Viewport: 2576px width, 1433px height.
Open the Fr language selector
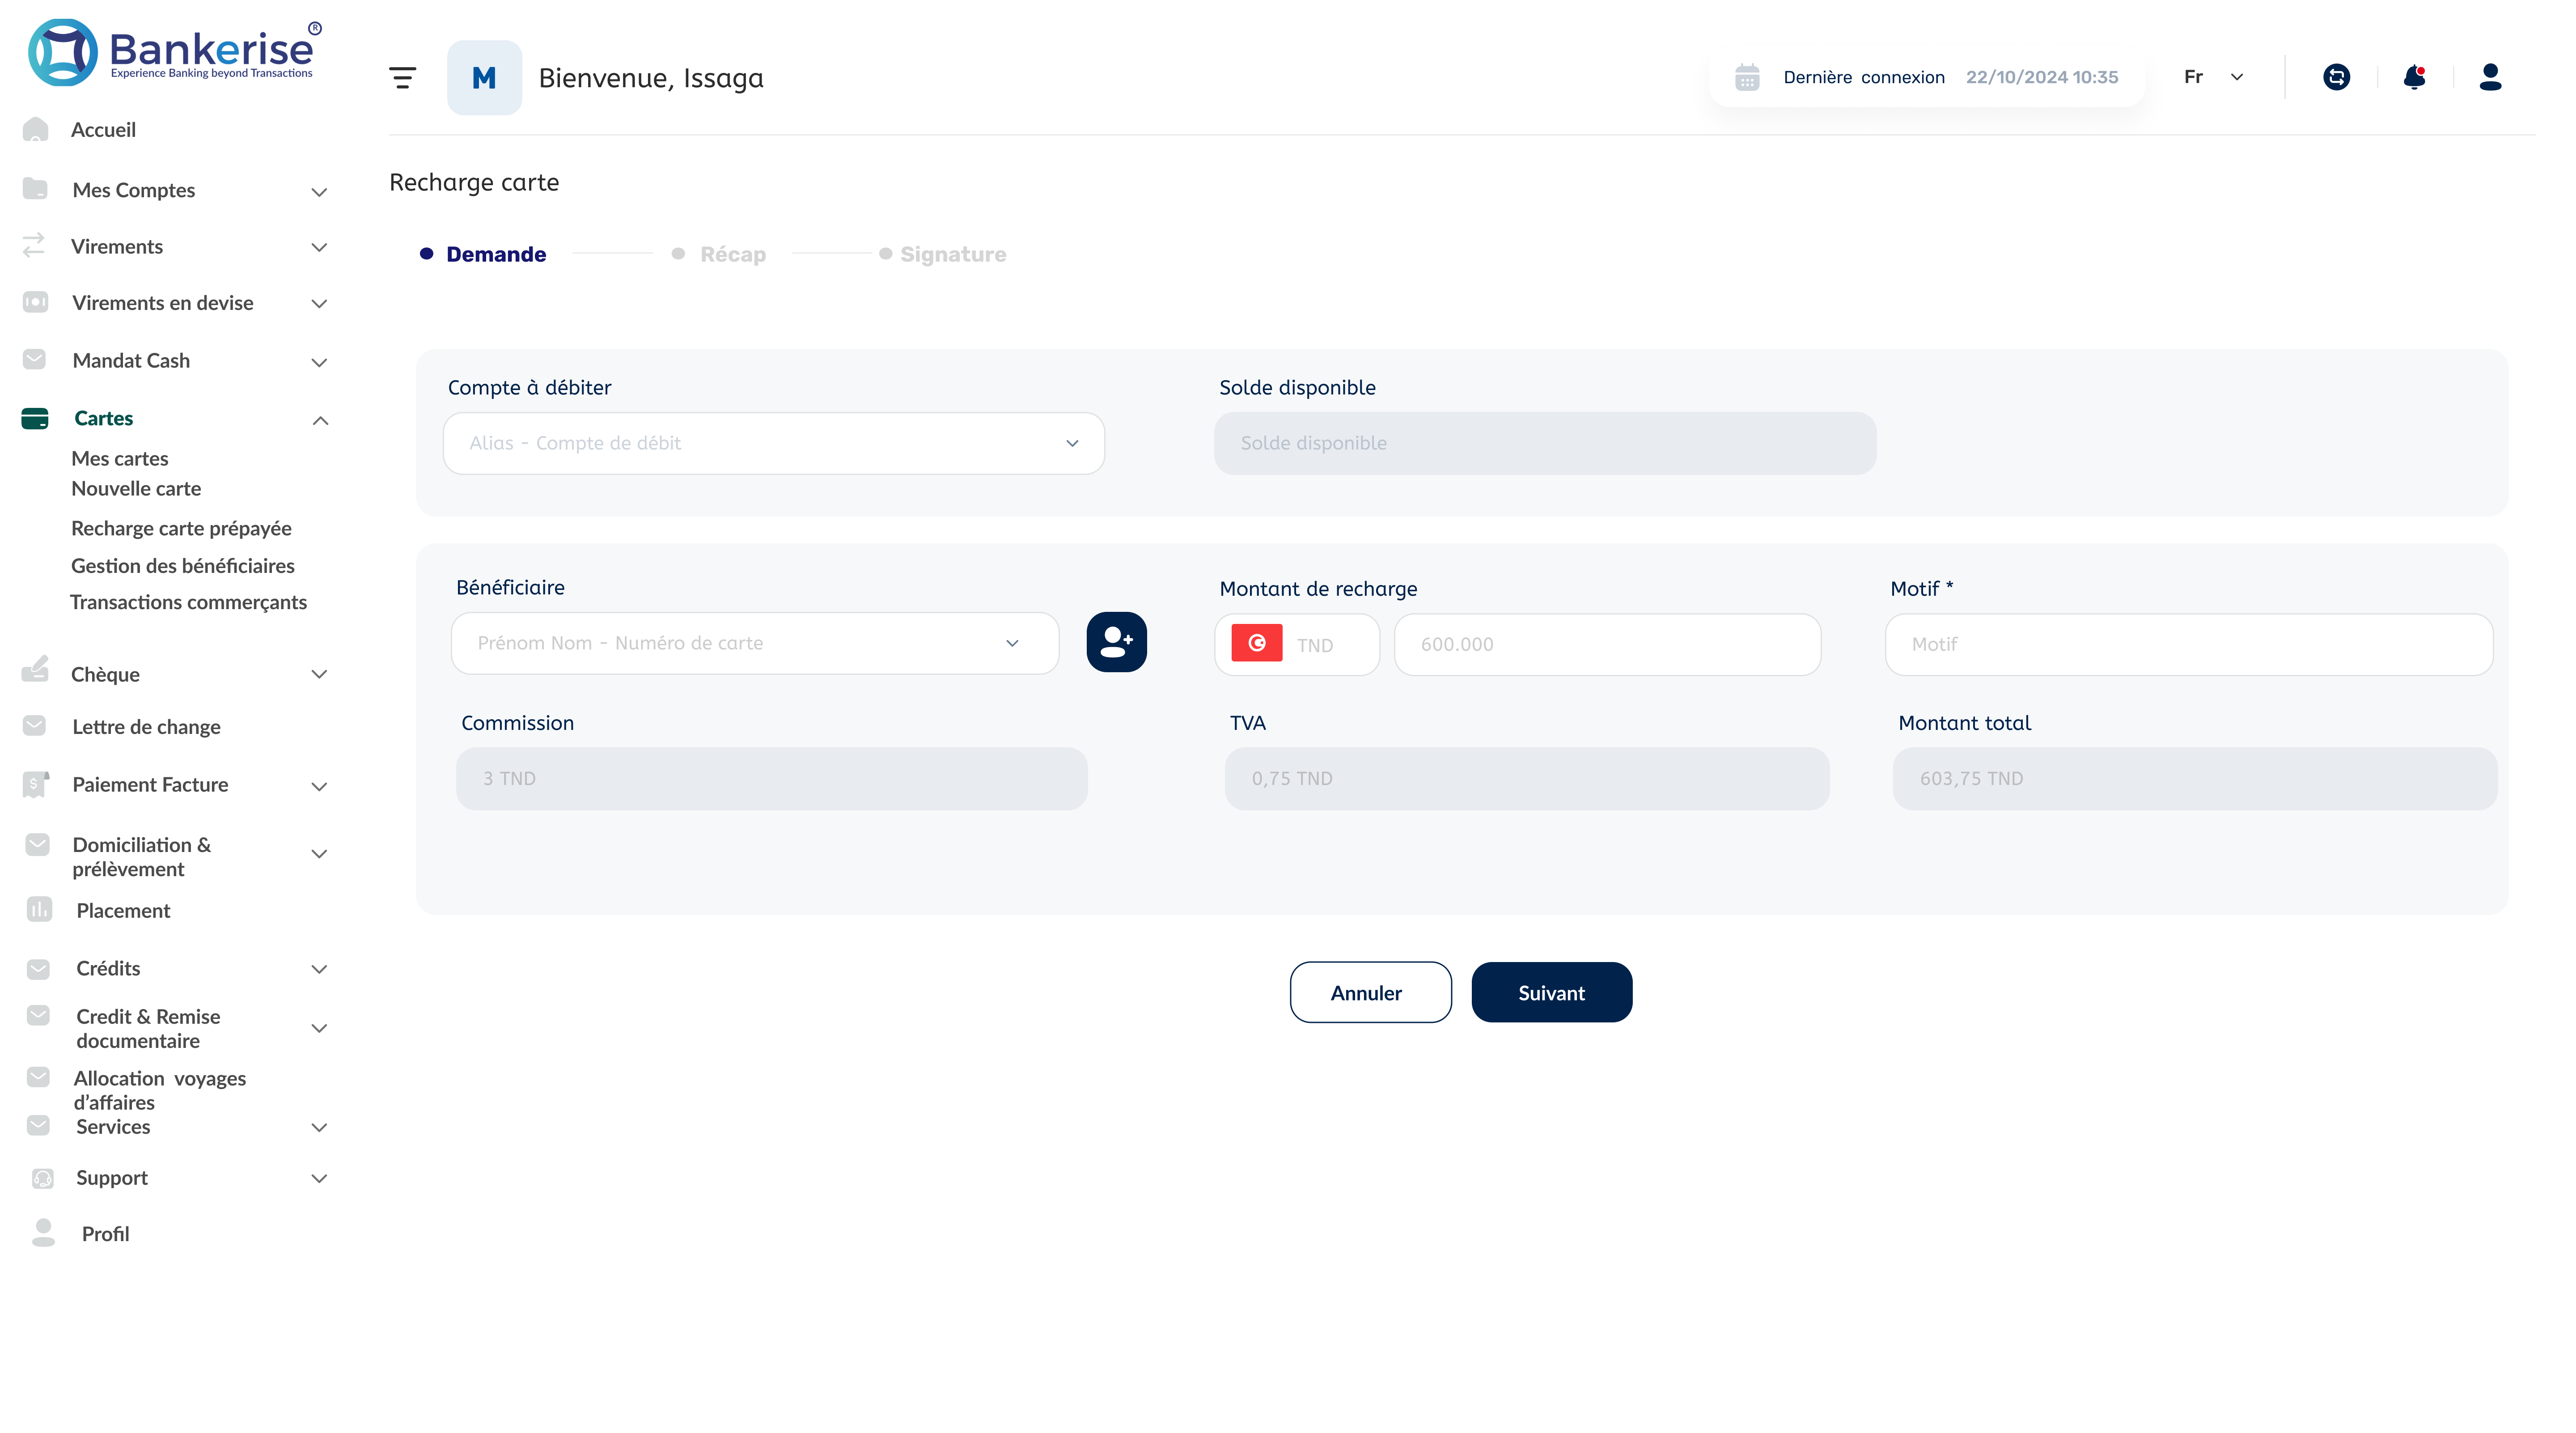[x=2214, y=77]
